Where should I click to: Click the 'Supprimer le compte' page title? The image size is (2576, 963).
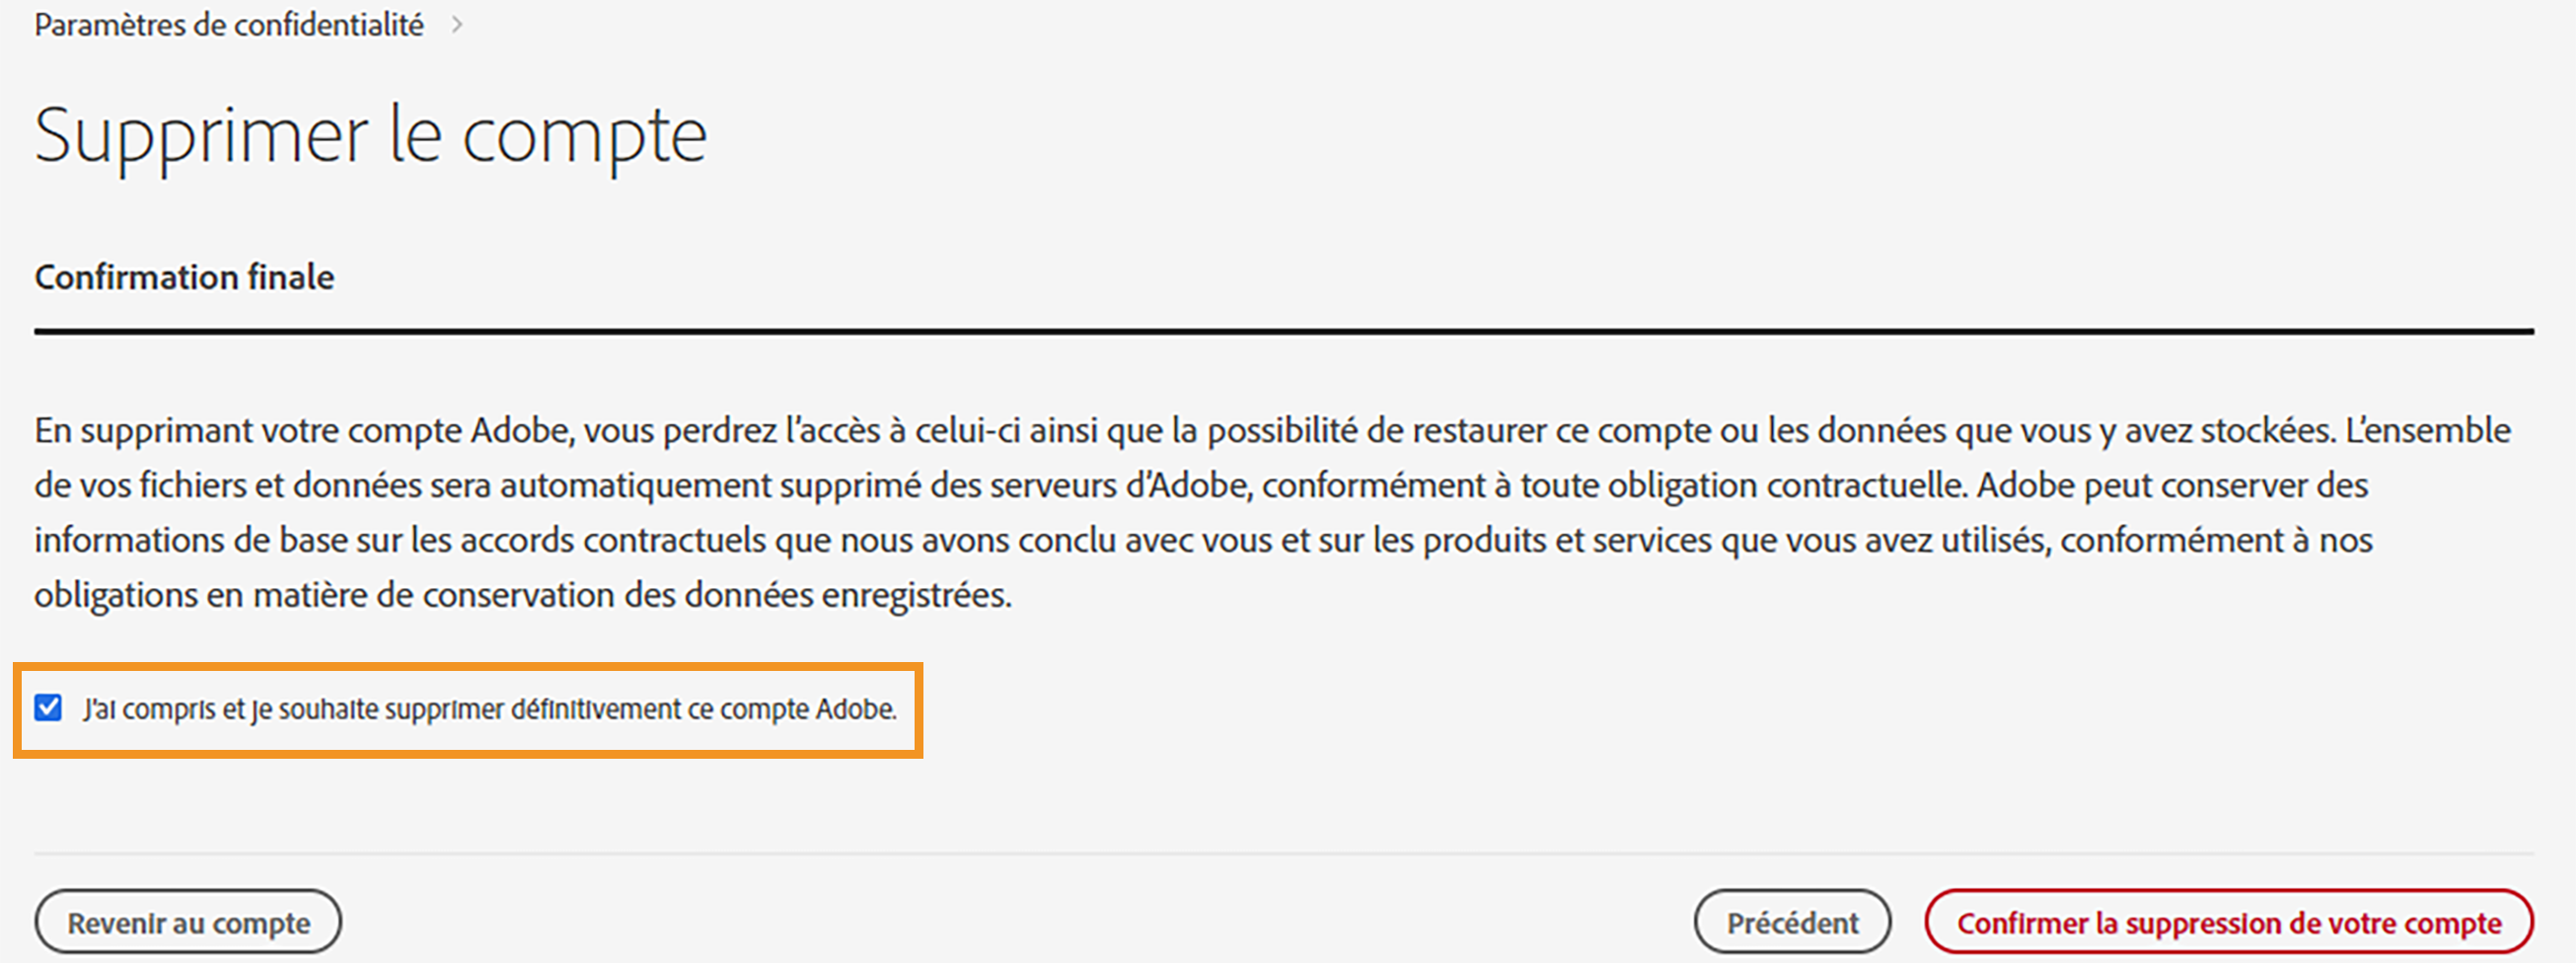pyautogui.click(x=370, y=136)
